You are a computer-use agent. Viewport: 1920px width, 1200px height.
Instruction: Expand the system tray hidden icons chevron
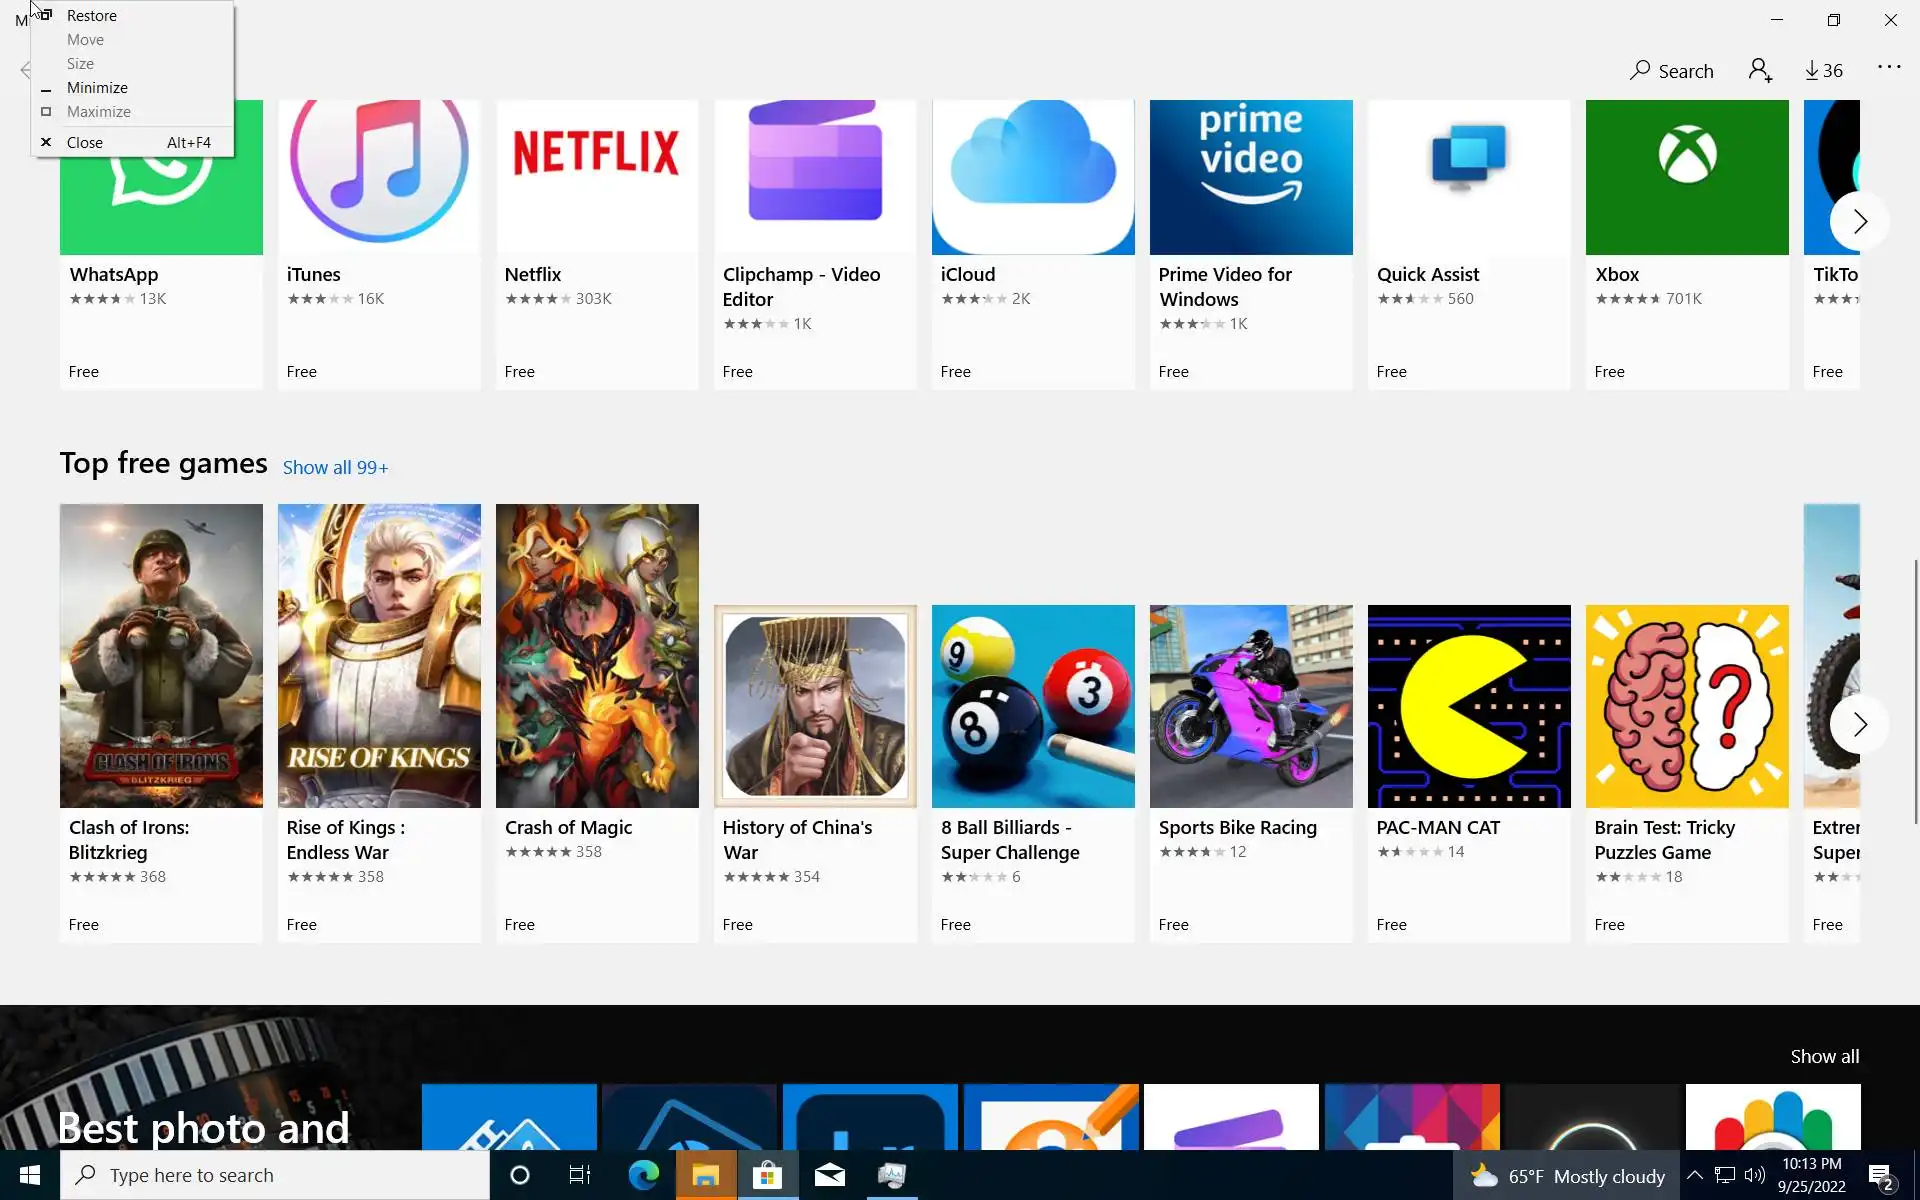tap(1694, 1175)
